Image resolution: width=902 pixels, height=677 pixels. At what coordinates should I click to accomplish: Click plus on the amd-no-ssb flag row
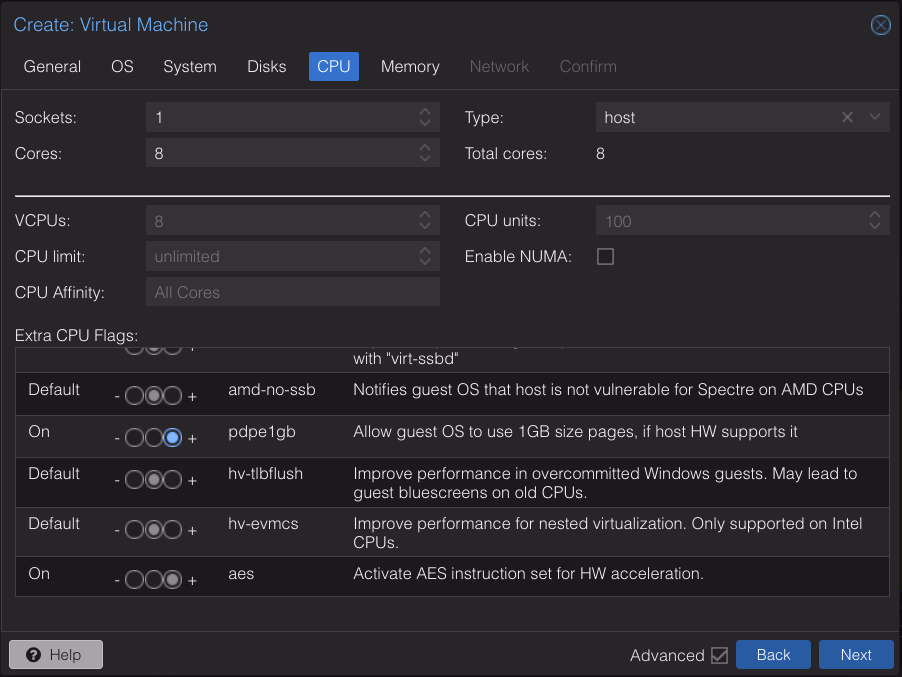(192, 395)
